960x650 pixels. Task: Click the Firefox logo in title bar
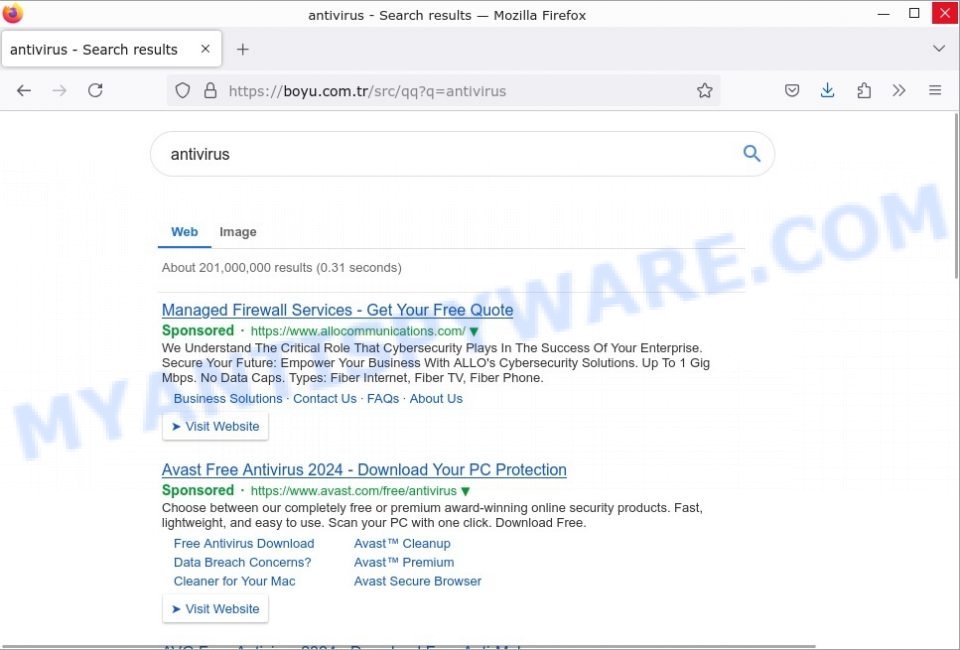click(13, 13)
